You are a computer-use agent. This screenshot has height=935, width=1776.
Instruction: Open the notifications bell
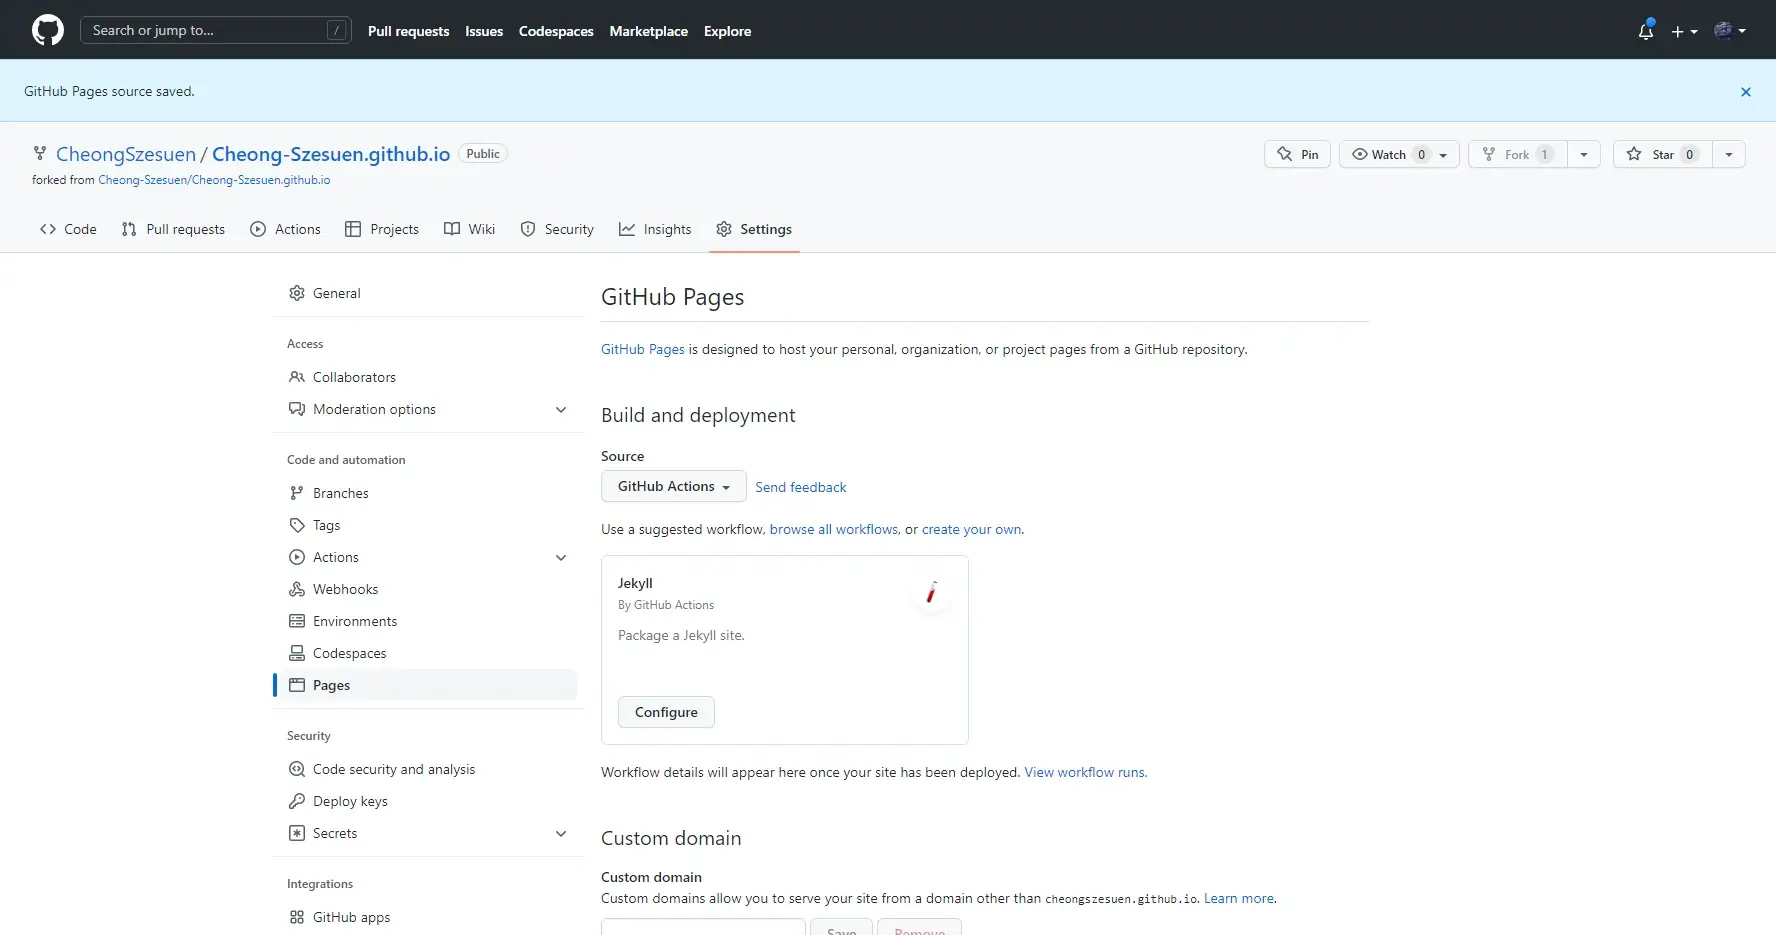1646,31
